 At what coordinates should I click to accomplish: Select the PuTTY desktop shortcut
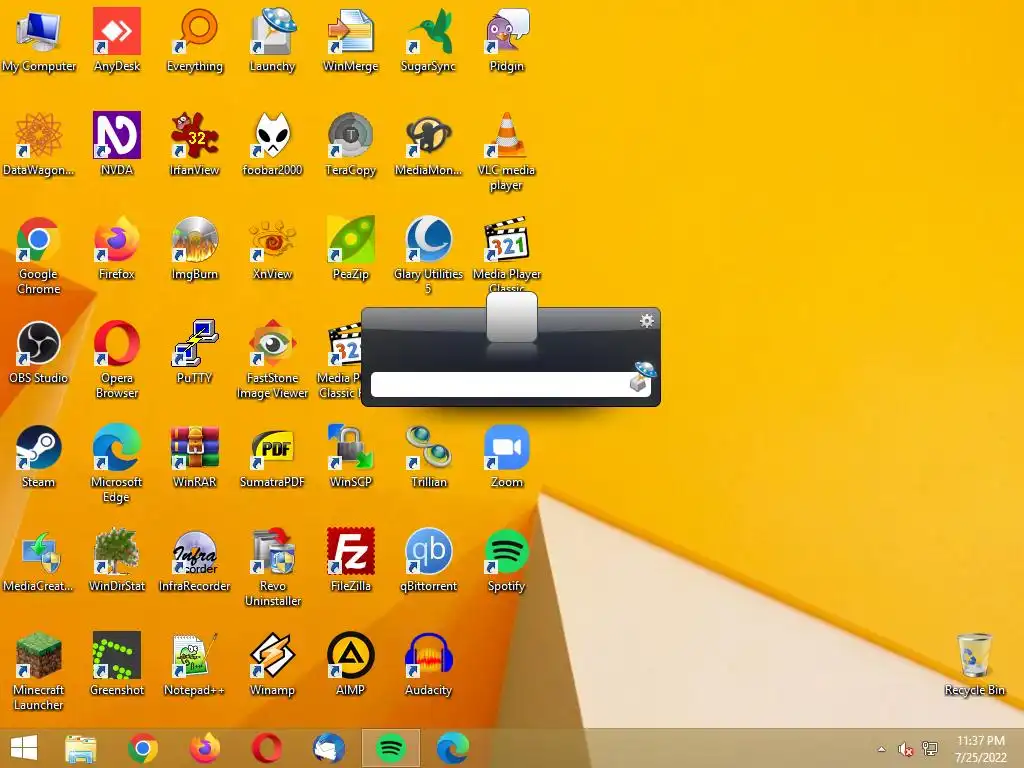[x=195, y=352]
